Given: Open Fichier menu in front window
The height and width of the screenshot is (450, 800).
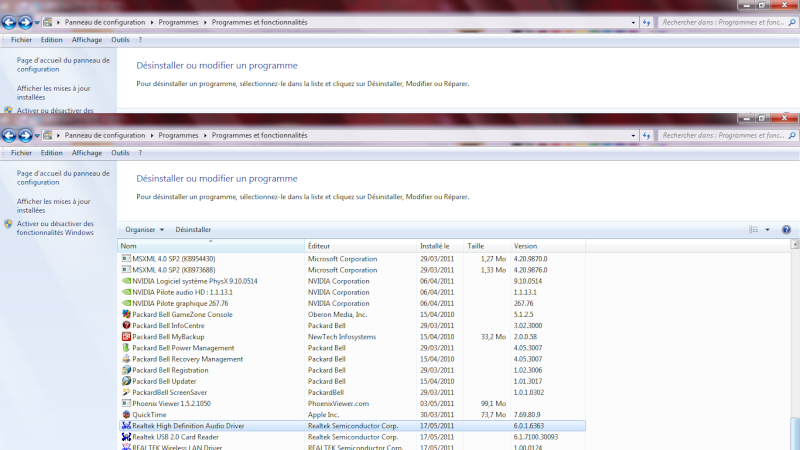Looking at the screenshot, I should click(x=21, y=153).
